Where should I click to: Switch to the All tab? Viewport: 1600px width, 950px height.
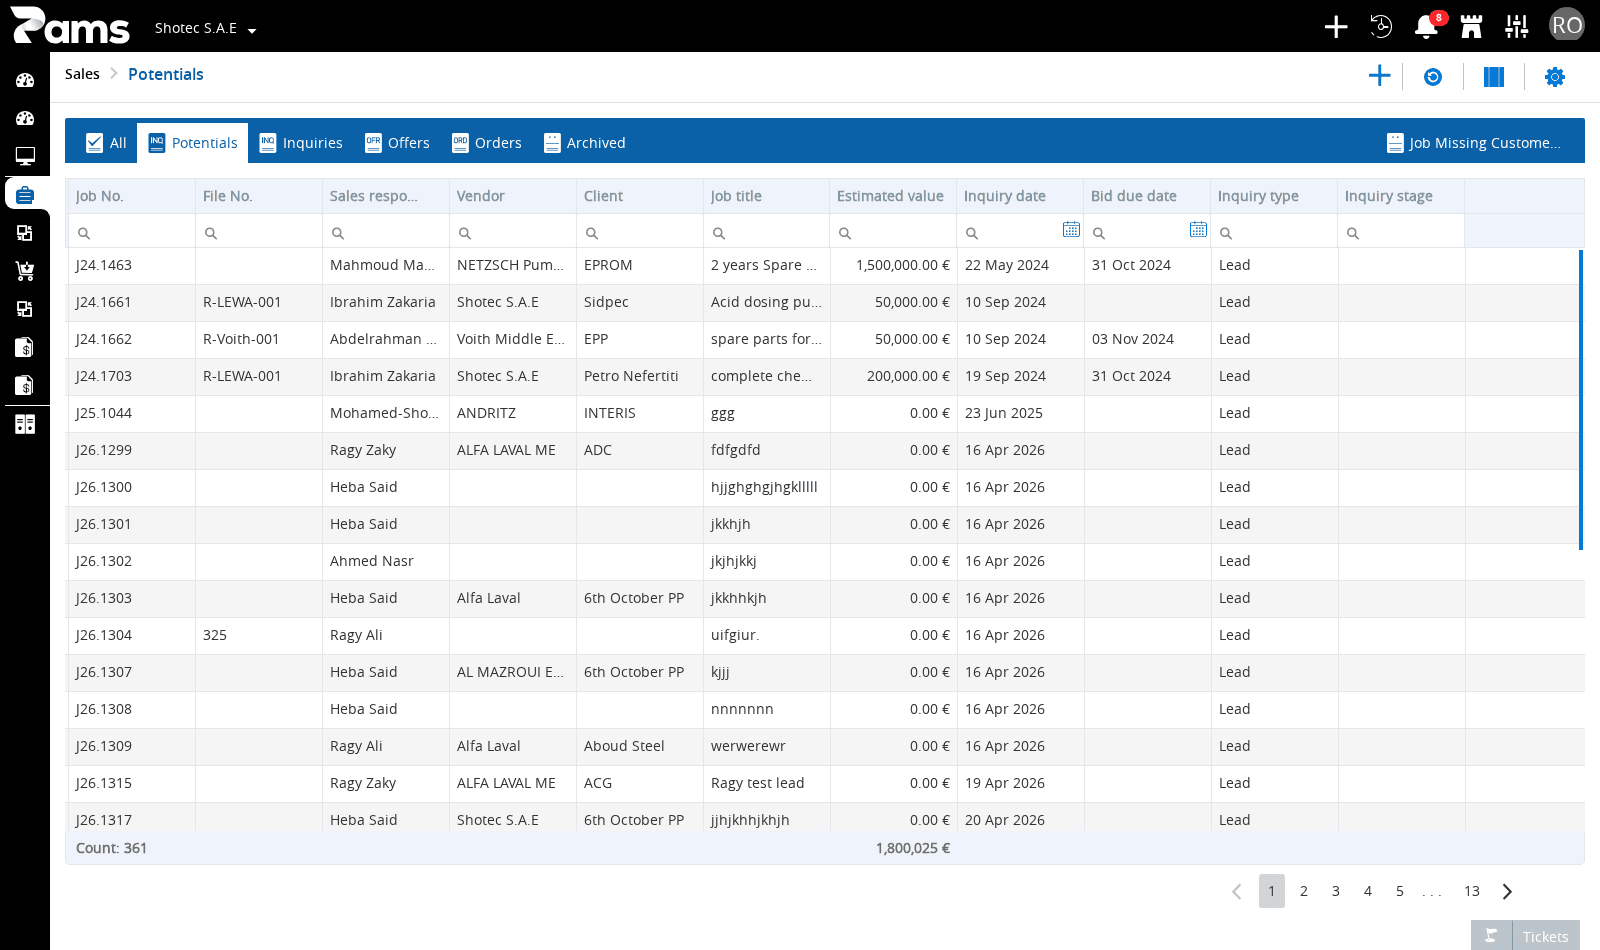(106, 143)
